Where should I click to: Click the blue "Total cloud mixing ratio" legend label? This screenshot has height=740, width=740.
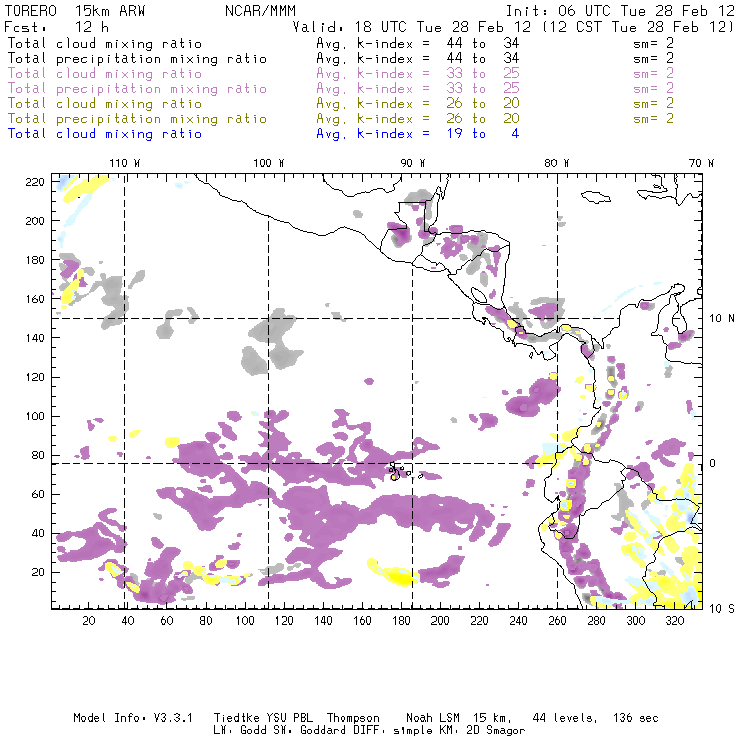[105, 134]
